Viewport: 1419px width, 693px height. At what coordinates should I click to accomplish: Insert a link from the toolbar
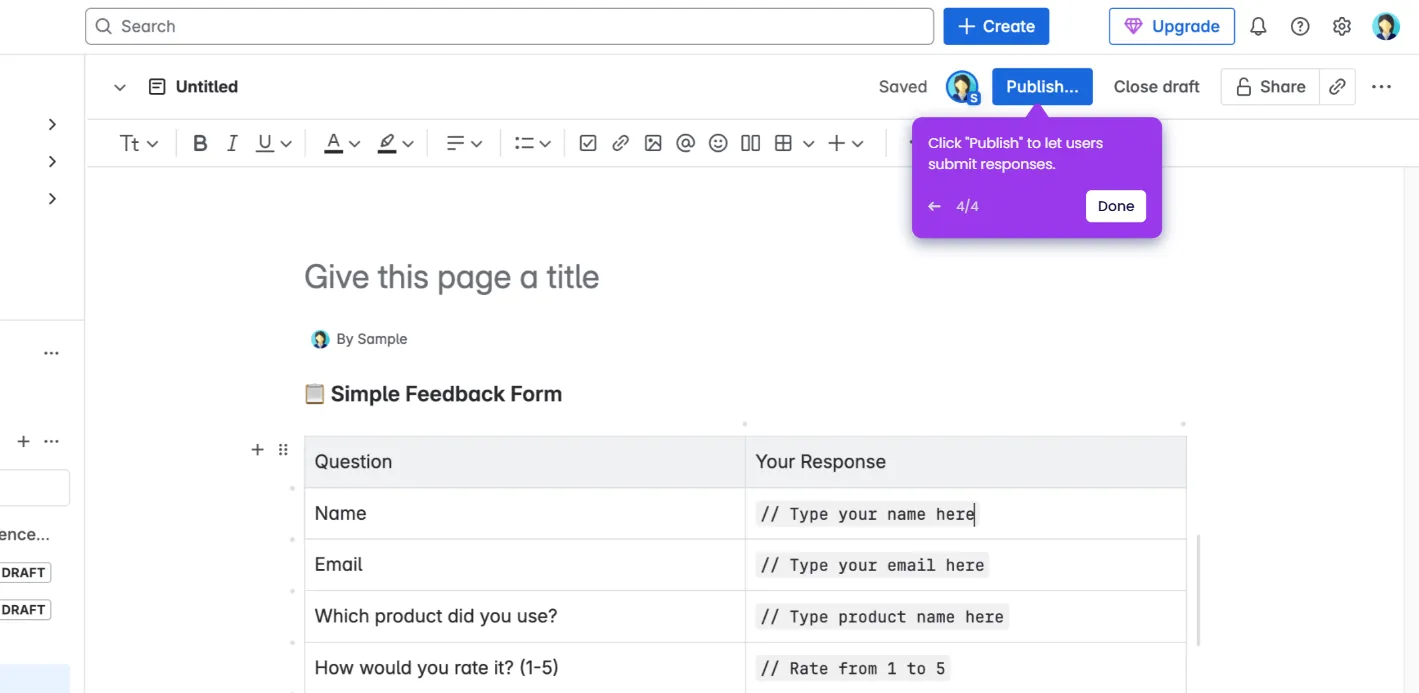click(x=620, y=144)
